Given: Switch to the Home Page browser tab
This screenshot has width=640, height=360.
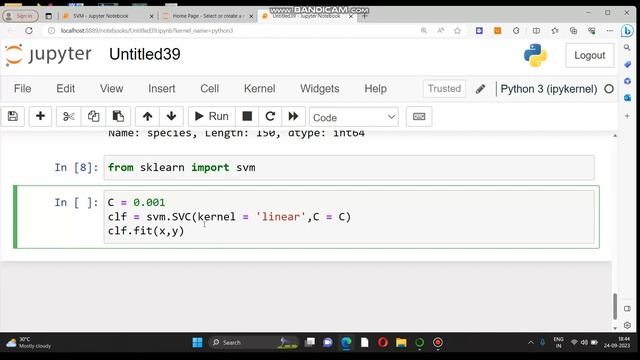Looking at the screenshot, I should (207, 16).
